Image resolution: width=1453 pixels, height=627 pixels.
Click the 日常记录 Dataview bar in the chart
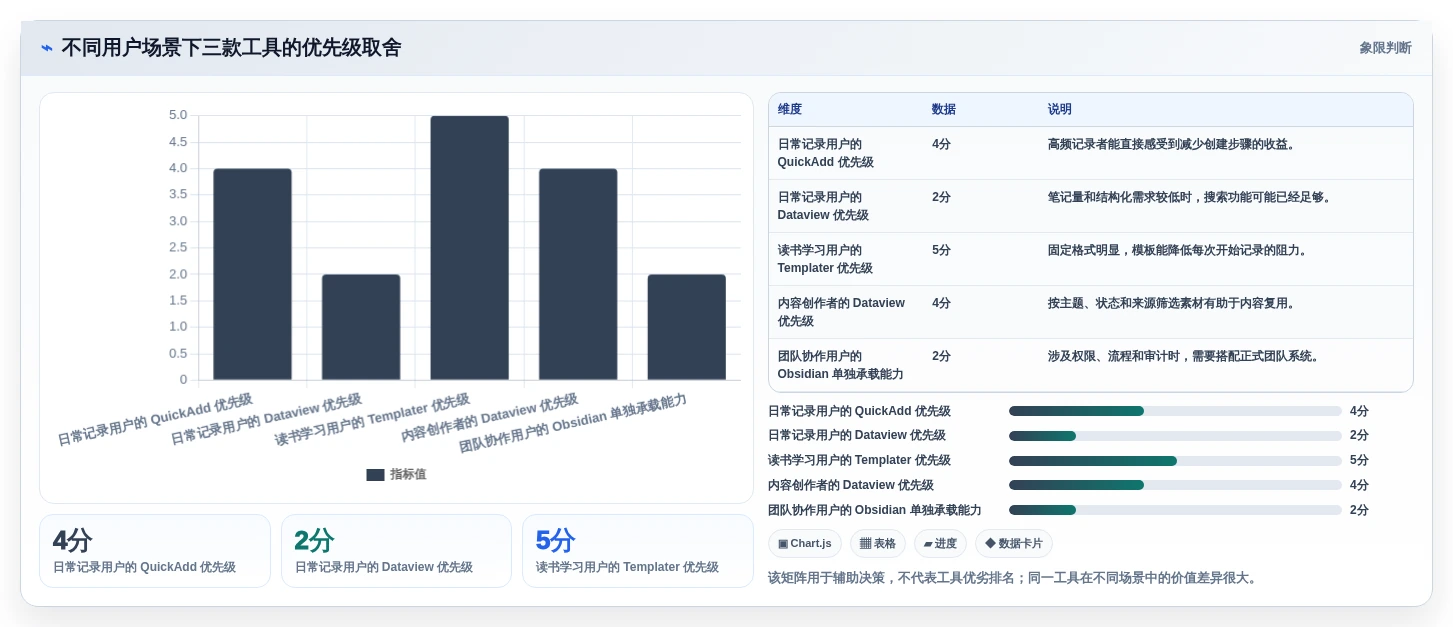coord(361,327)
